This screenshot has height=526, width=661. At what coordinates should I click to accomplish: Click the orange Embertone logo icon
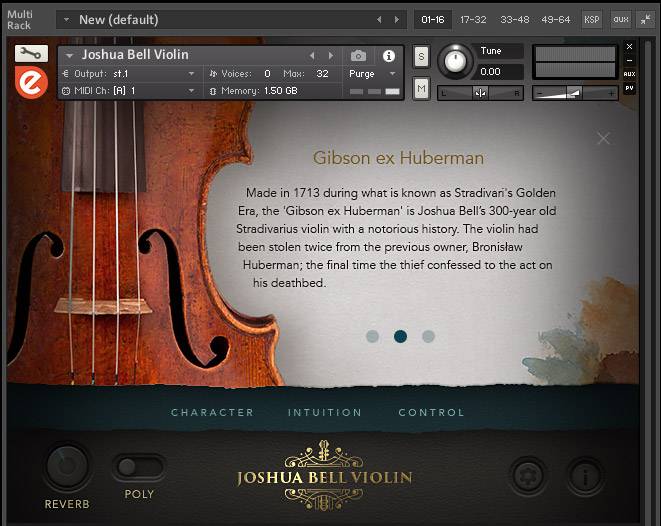coord(32,83)
